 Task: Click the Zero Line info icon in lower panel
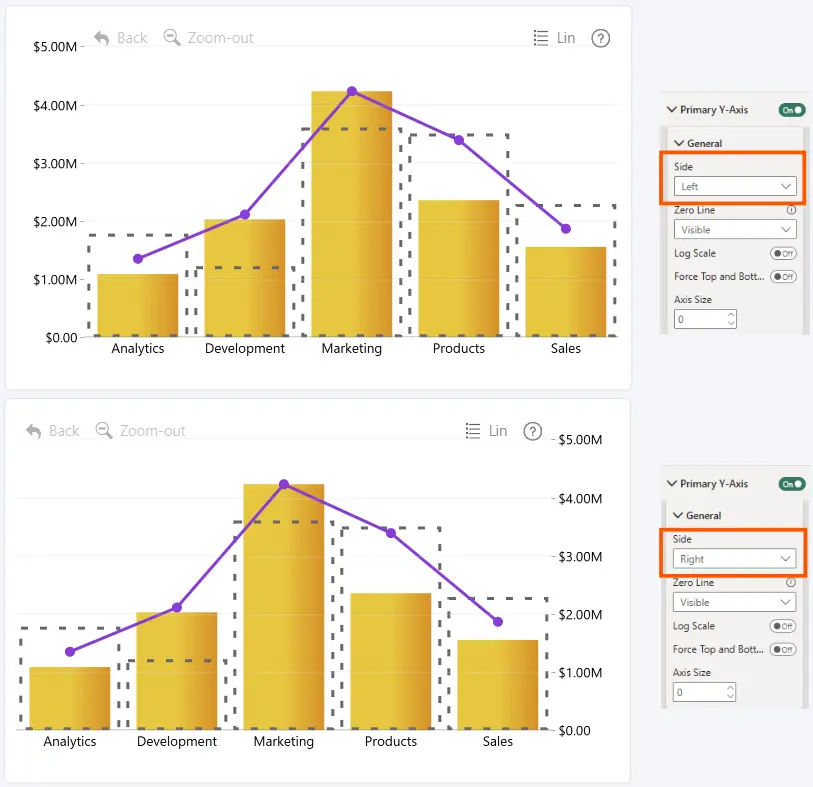pyautogui.click(x=791, y=583)
